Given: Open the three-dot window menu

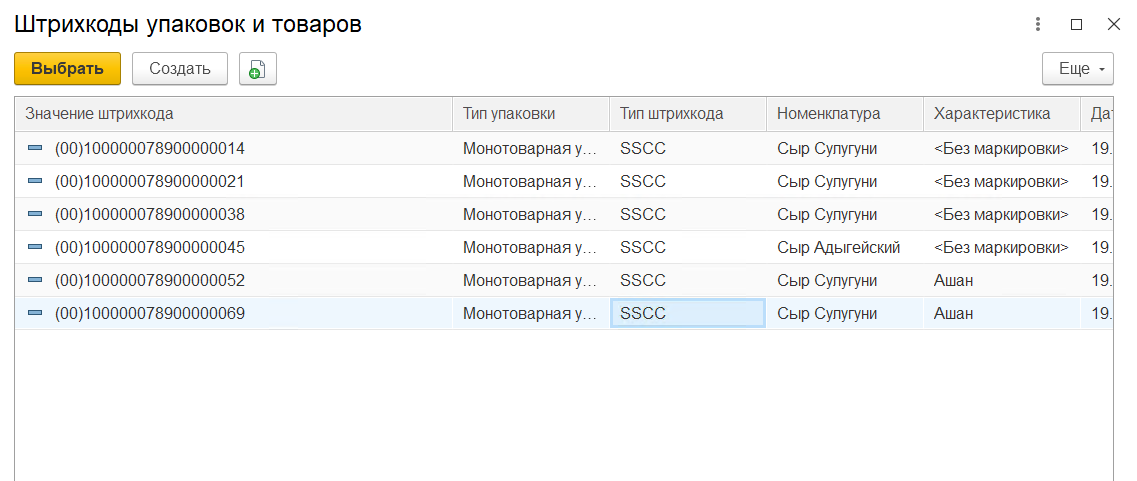Looking at the screenshot, I should [1039, 24].
